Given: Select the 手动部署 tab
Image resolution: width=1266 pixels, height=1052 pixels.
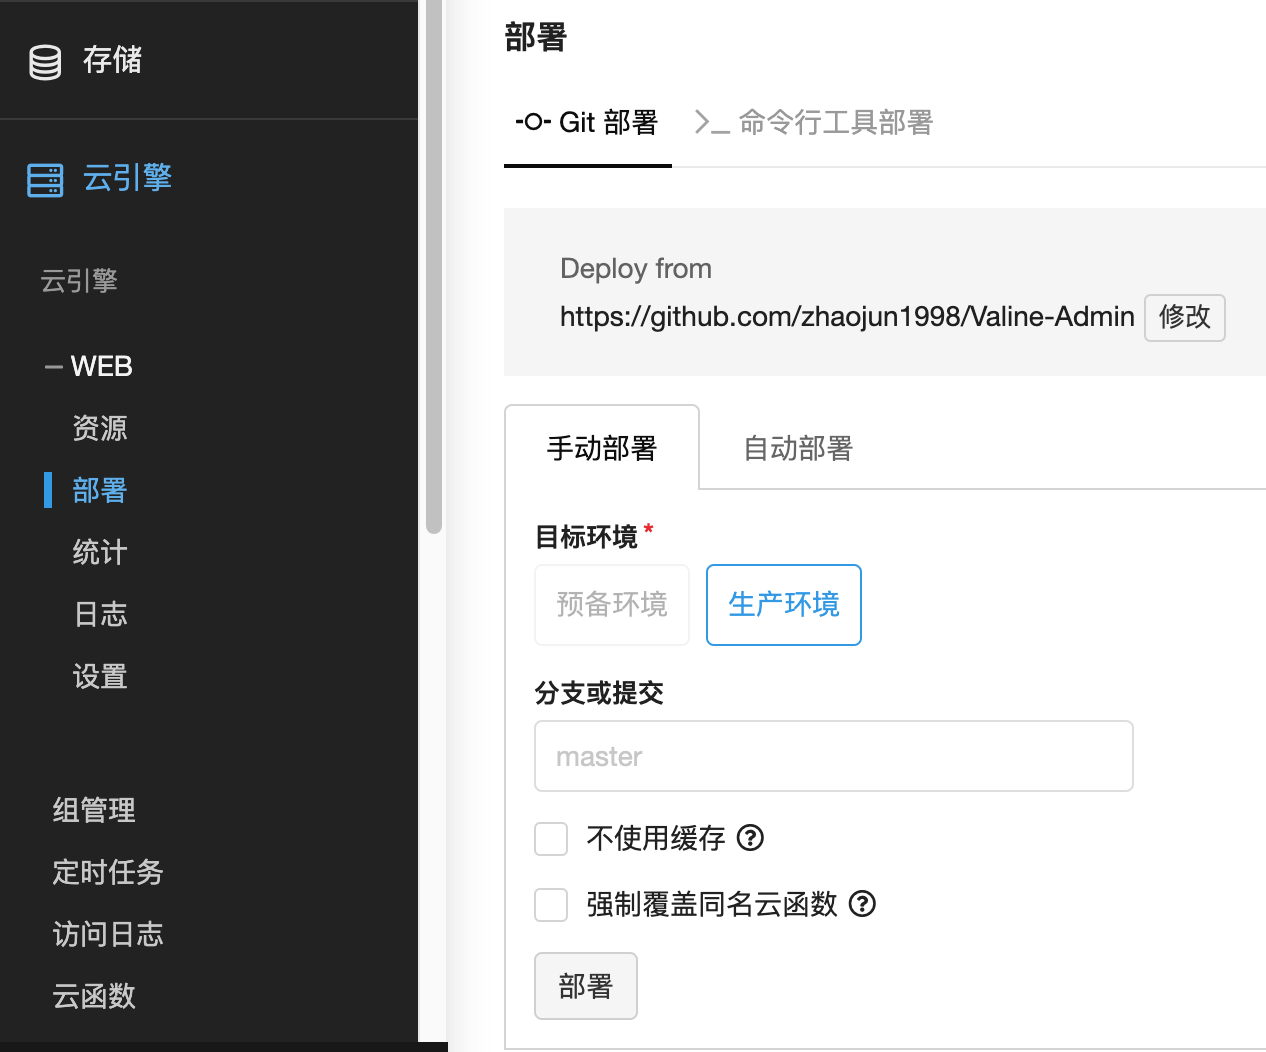Looking at the screenshot, I should [601, 448].
